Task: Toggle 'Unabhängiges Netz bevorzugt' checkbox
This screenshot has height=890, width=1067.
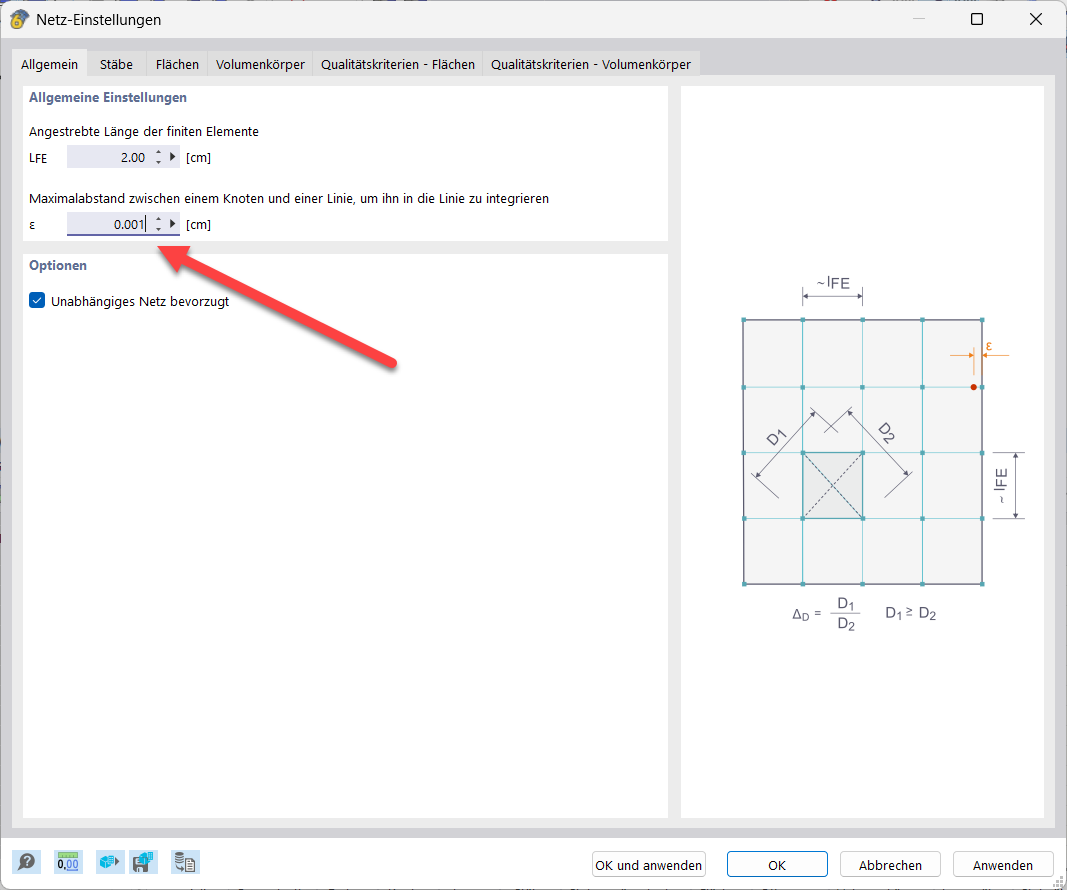Action: click(x=38, y=300)
